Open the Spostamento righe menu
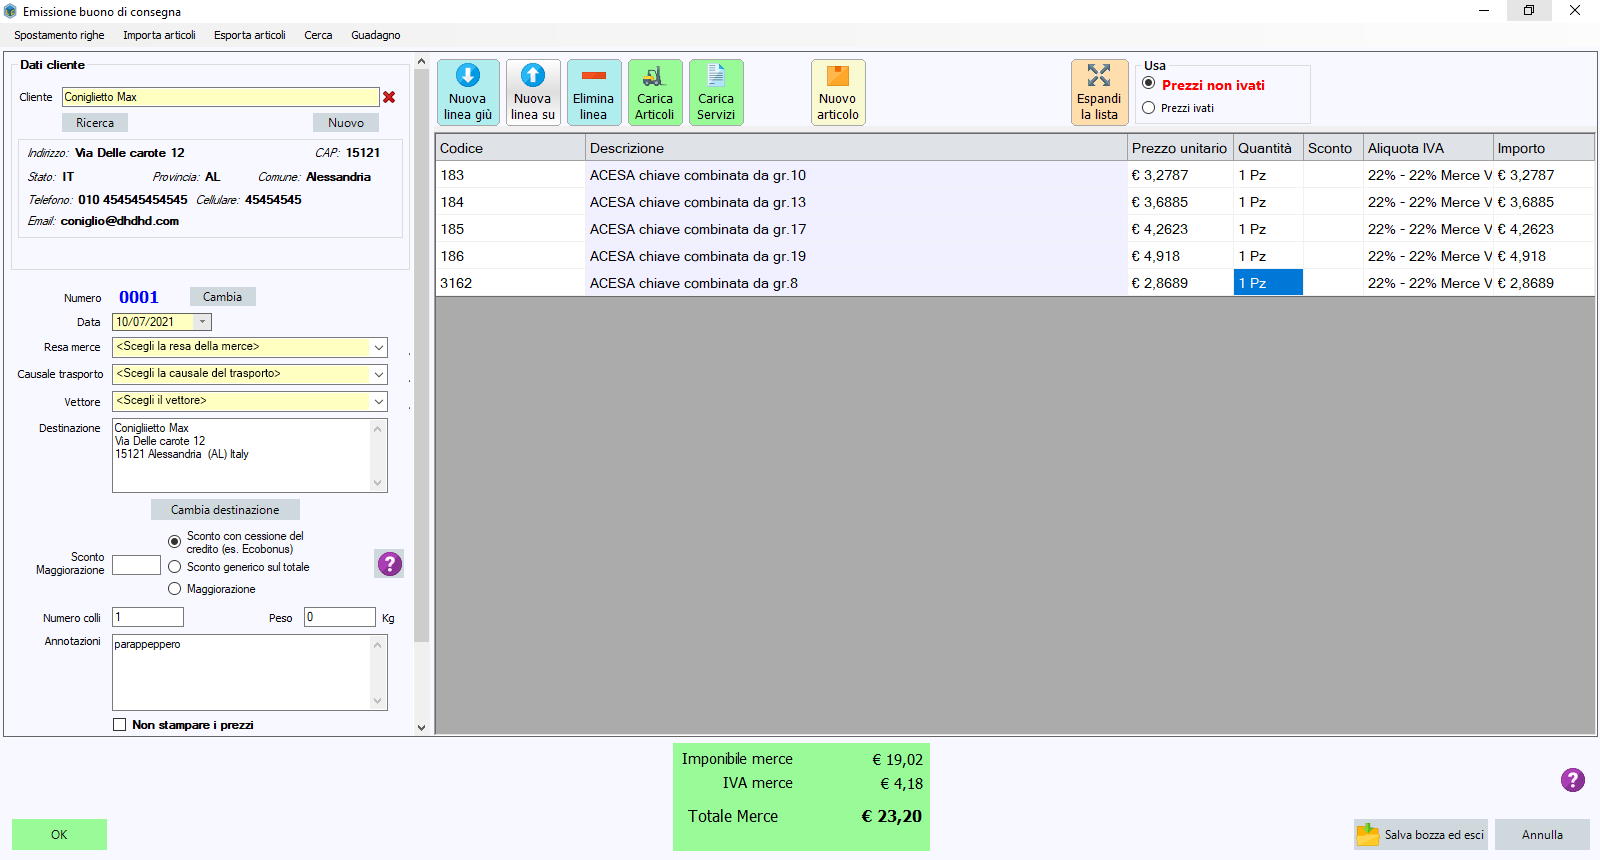The width and height of the screenshot is (1600, 860). [x=59, y=35]
